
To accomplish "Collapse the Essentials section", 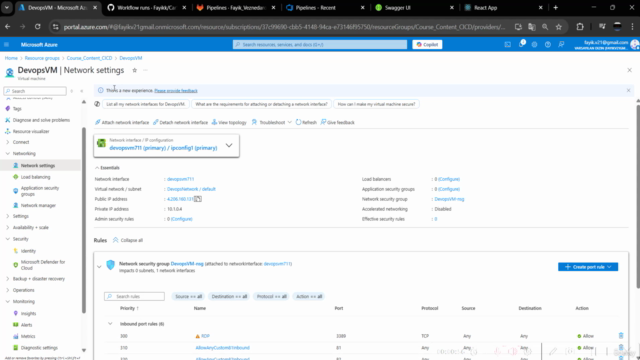I will point(107,168).
